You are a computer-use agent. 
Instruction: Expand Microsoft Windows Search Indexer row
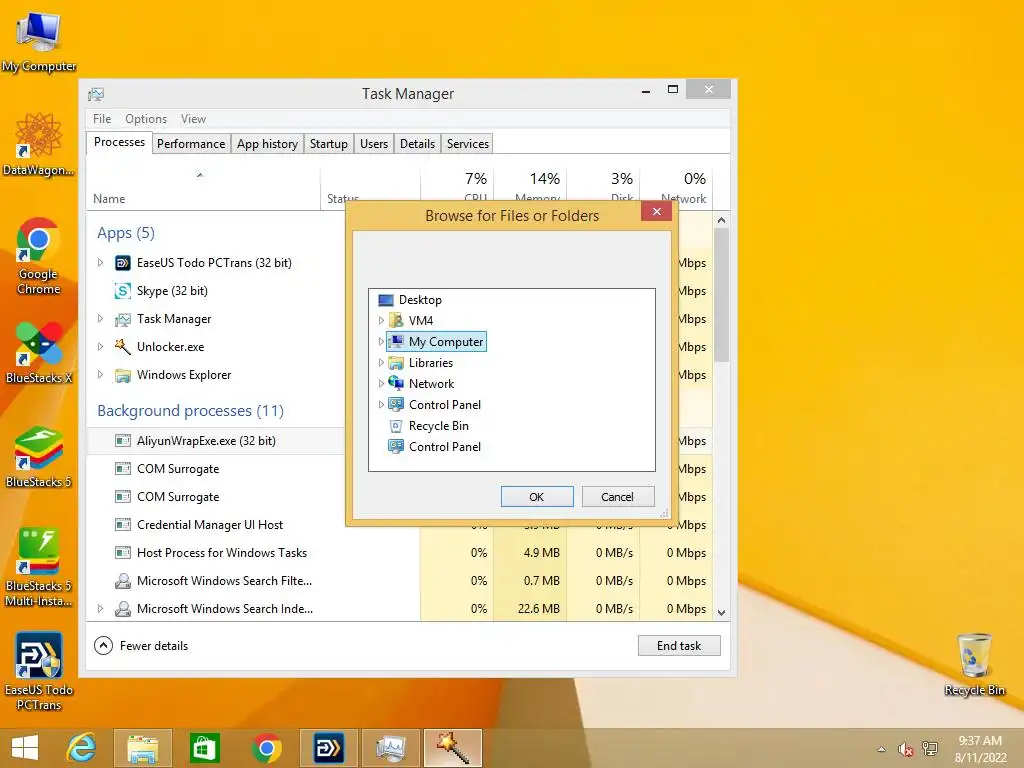tap(100, 609)
